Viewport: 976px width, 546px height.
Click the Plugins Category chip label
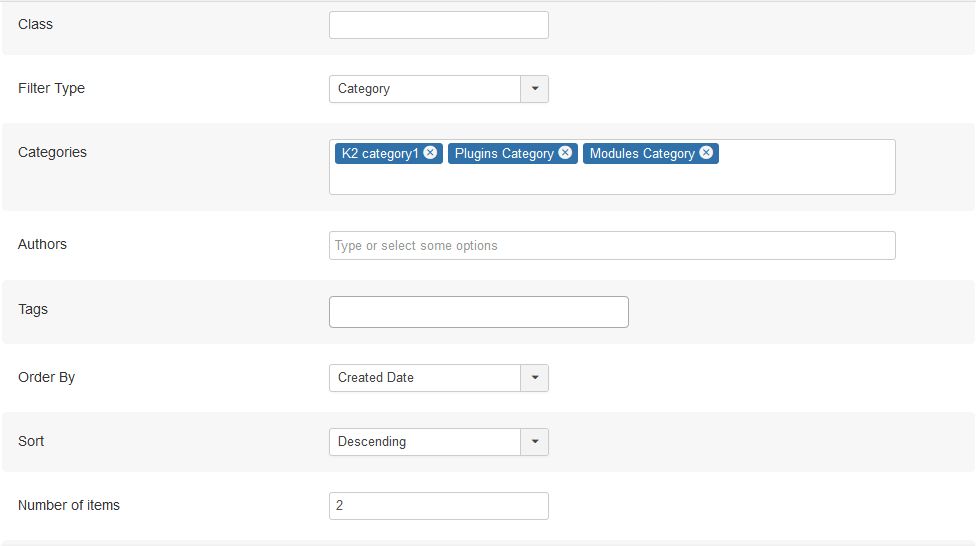(x=504, y=154)
